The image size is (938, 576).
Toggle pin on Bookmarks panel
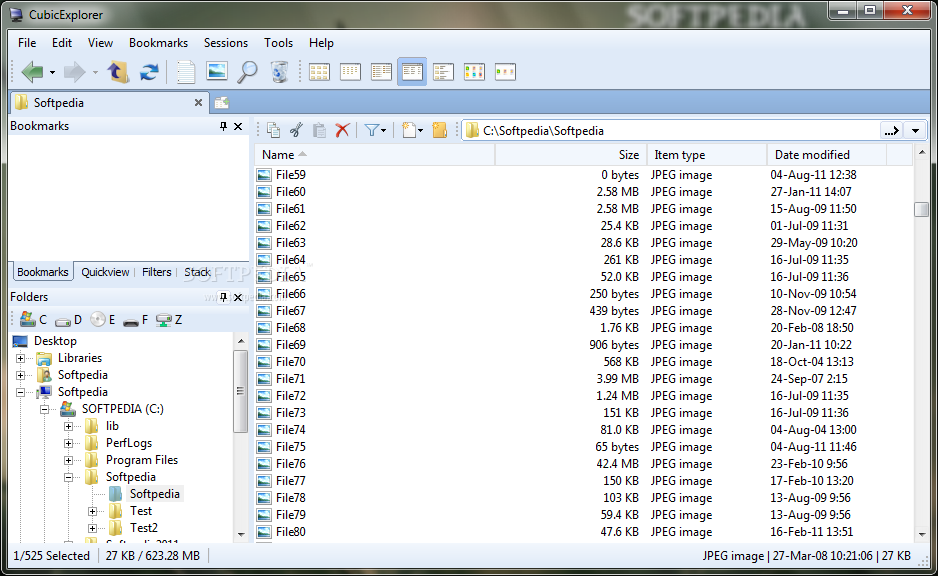click(x=223, y=126)
